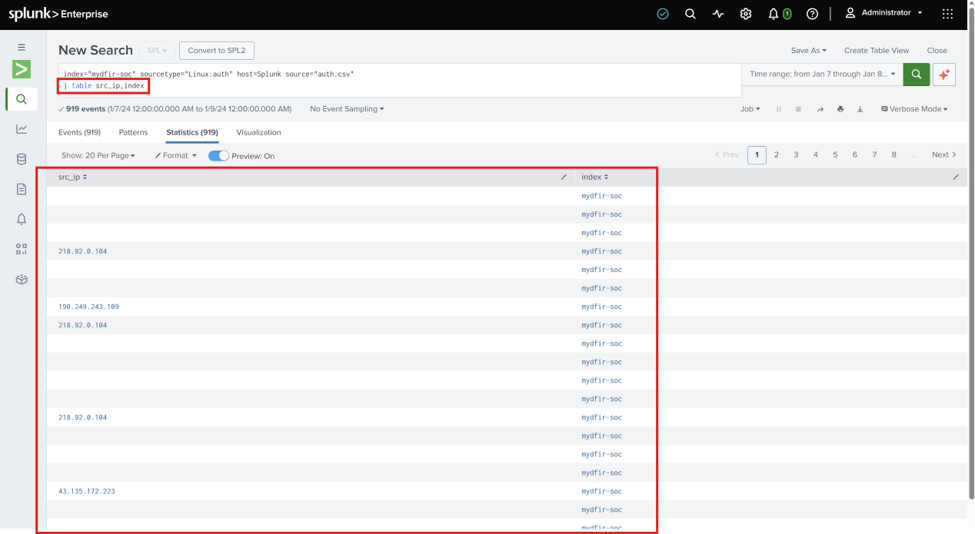Click the print job icon

pyautogui.click(x=840, y=109)
